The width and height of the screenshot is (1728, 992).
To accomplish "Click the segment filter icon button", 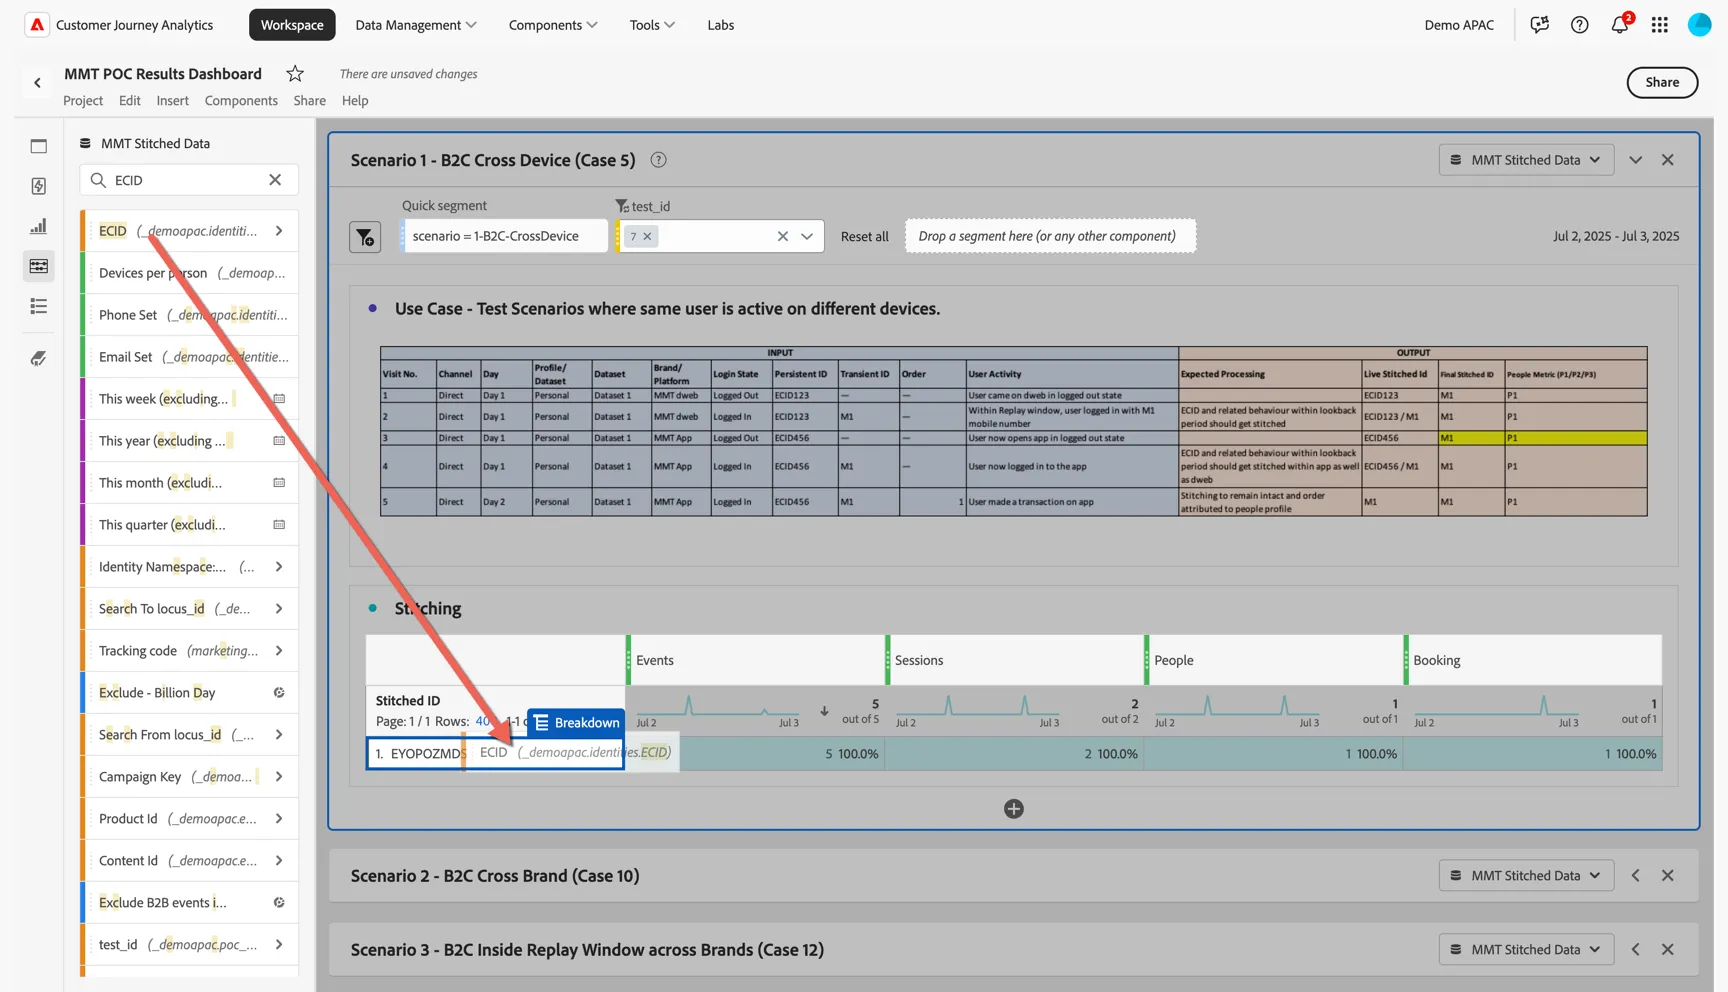I will (x=365, y=237).
